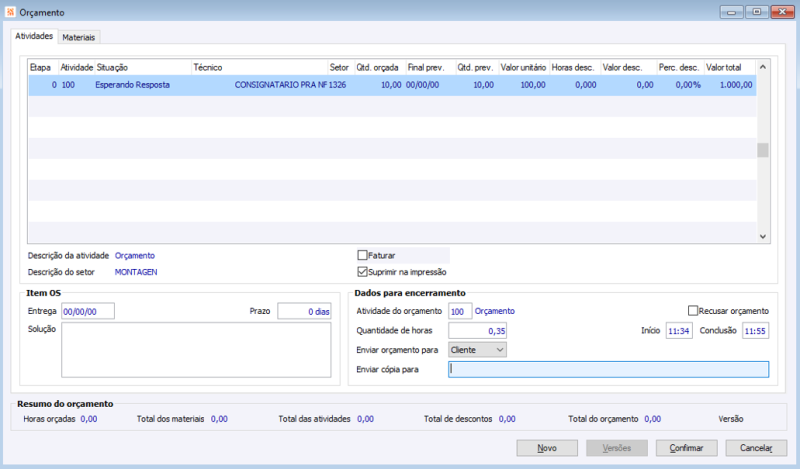
Task: Sort by the Situação column header
Action: pos(143,67)
